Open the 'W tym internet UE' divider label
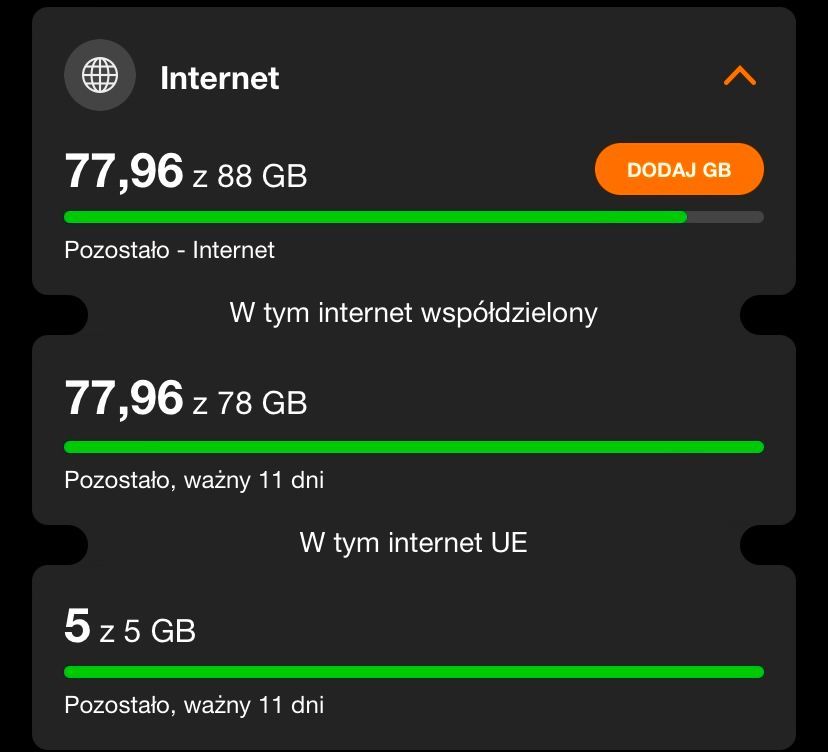Screen dimensions: 828x752 413,543
